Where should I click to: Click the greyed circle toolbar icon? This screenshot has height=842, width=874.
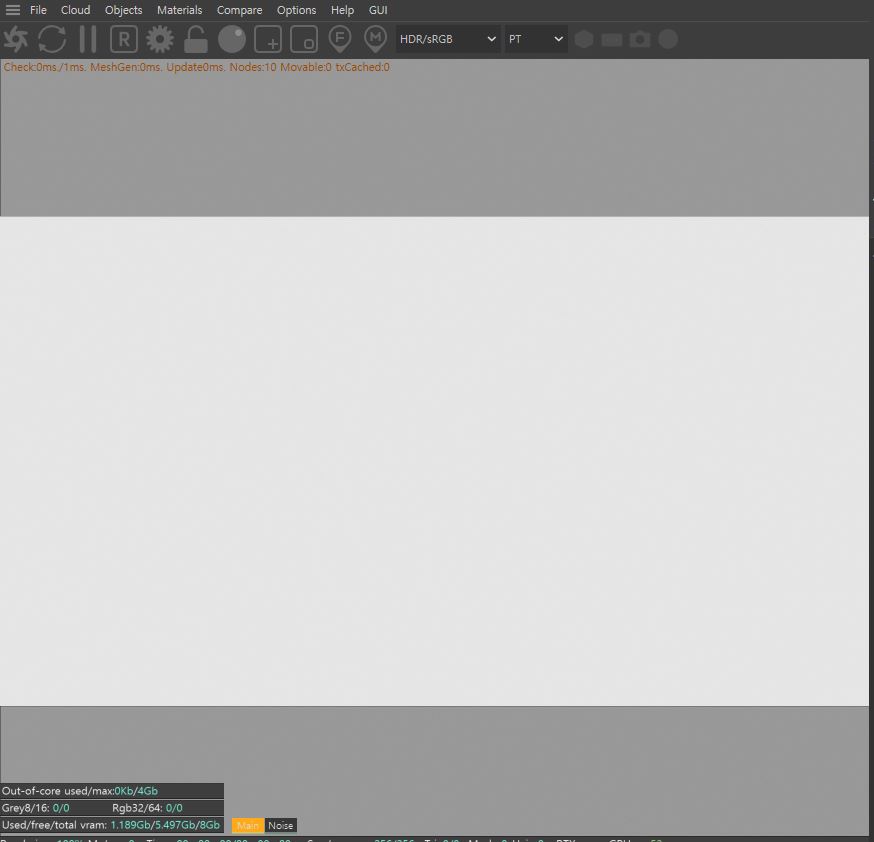pos(668,39)
